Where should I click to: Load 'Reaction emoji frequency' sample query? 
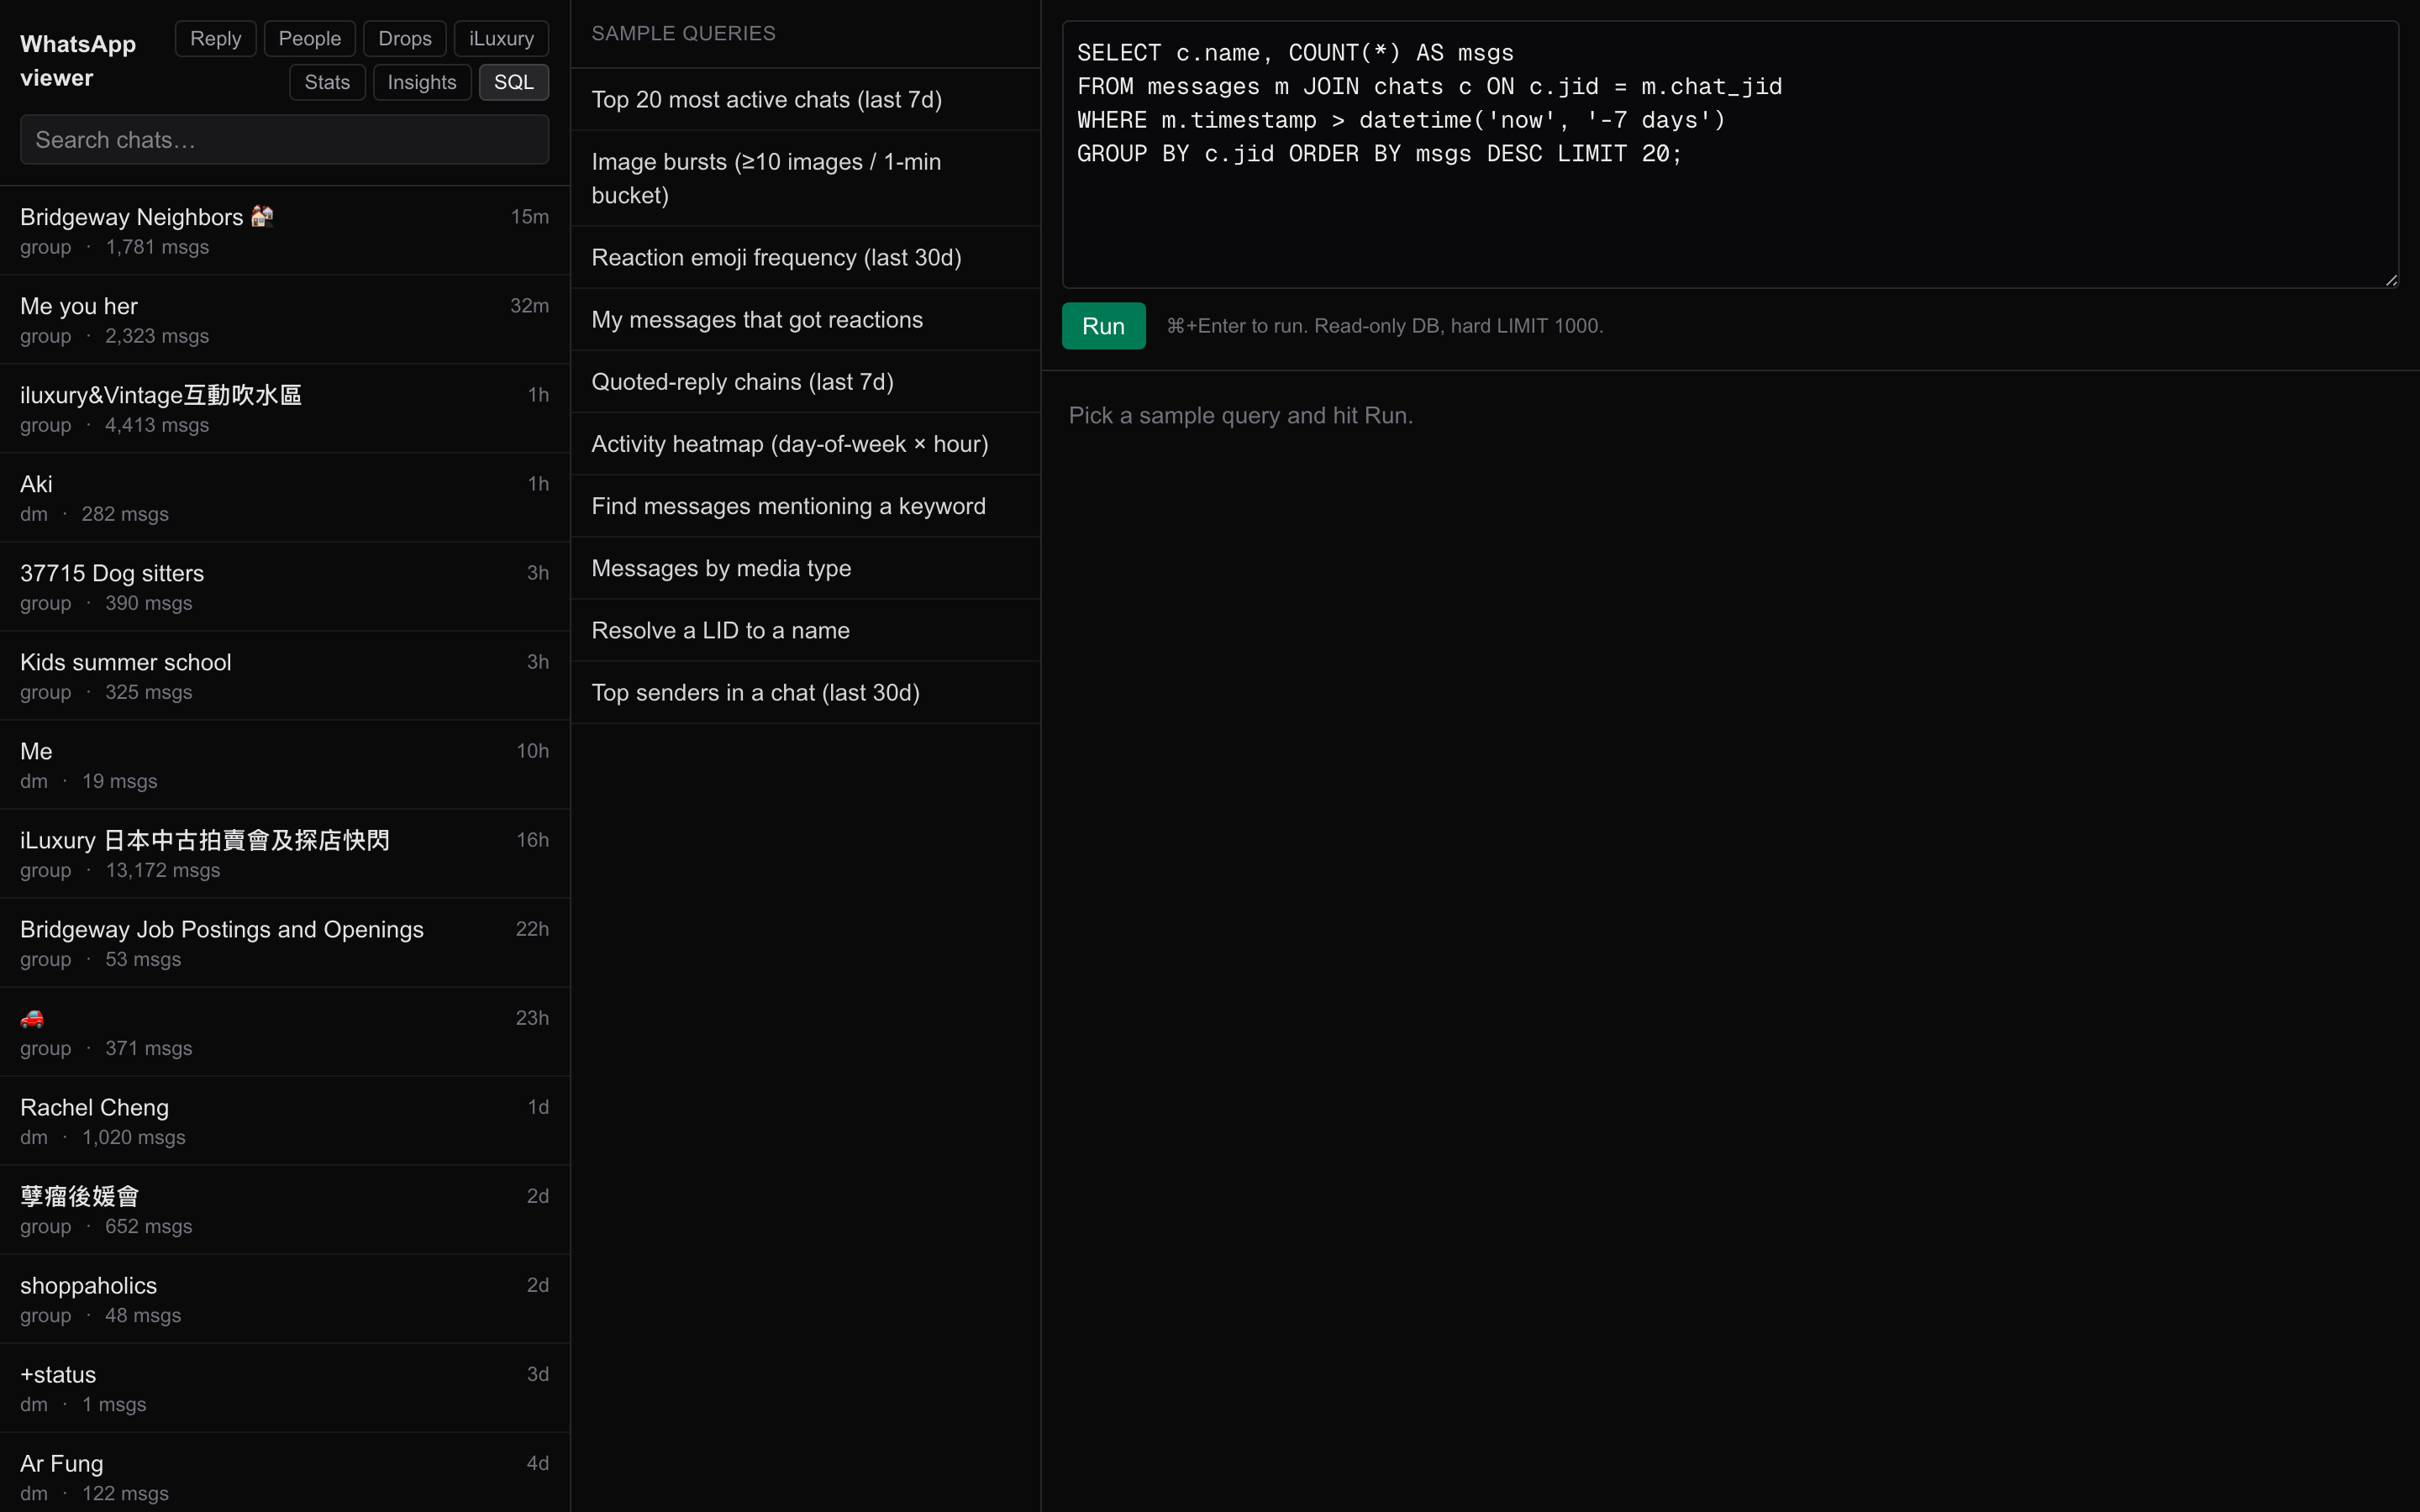[x=805, y=257]
